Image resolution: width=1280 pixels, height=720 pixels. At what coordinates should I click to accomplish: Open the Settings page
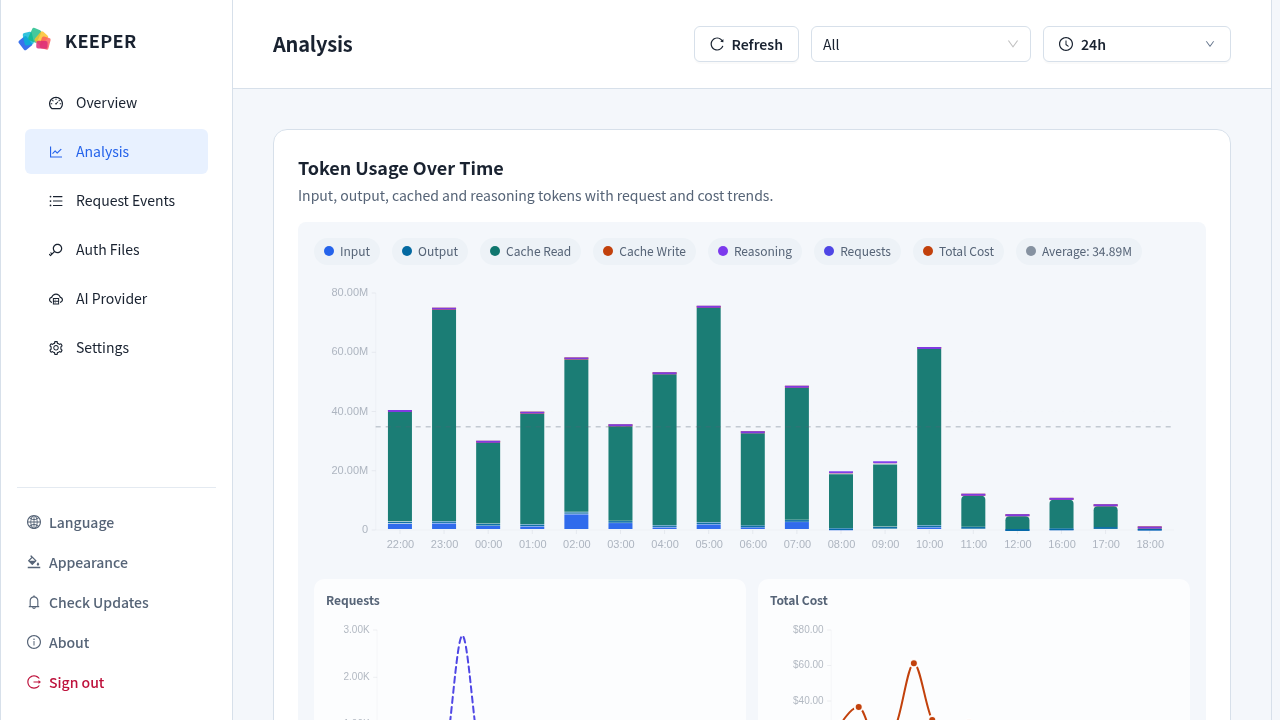point(116,348)
